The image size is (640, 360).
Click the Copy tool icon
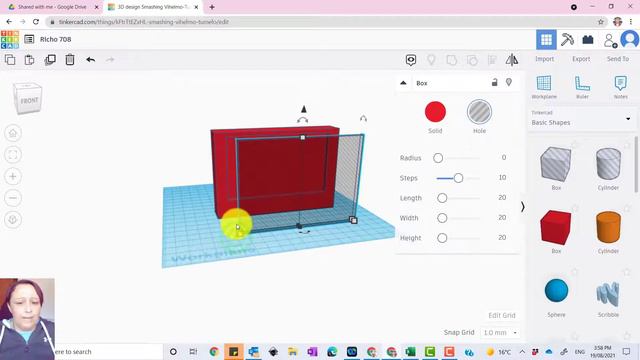coord(10,60)
